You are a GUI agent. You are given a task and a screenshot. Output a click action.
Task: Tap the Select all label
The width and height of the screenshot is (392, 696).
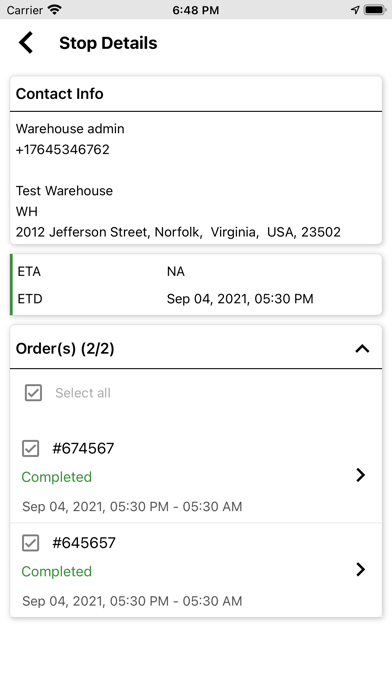coord(83,393)
